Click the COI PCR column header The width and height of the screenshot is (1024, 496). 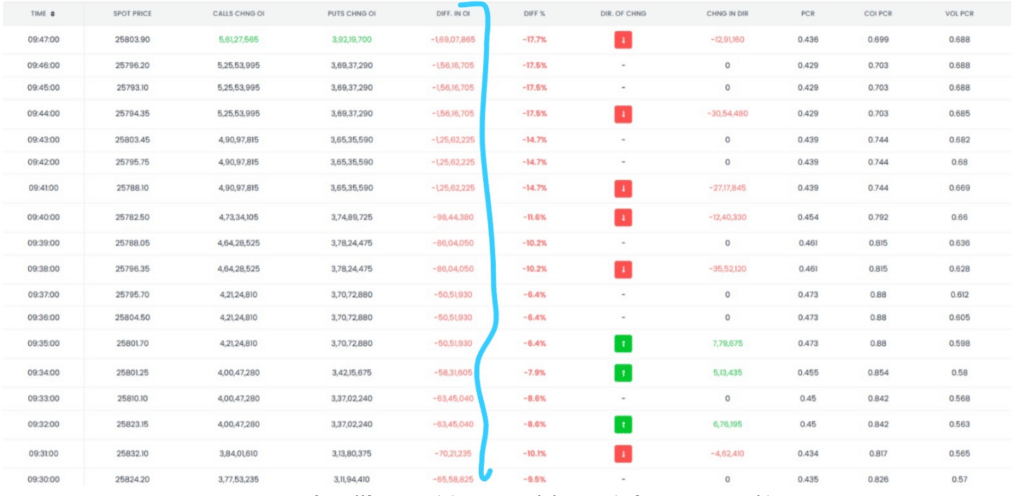pyautogui.click(x=880, y=14)
